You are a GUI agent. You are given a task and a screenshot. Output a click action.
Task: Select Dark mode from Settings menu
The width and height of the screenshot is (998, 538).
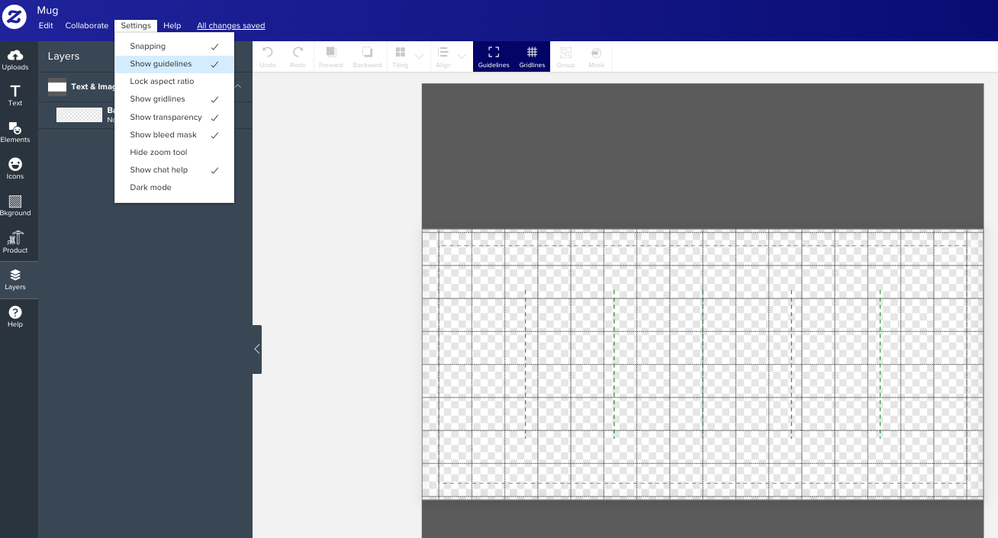click(151, 188)
